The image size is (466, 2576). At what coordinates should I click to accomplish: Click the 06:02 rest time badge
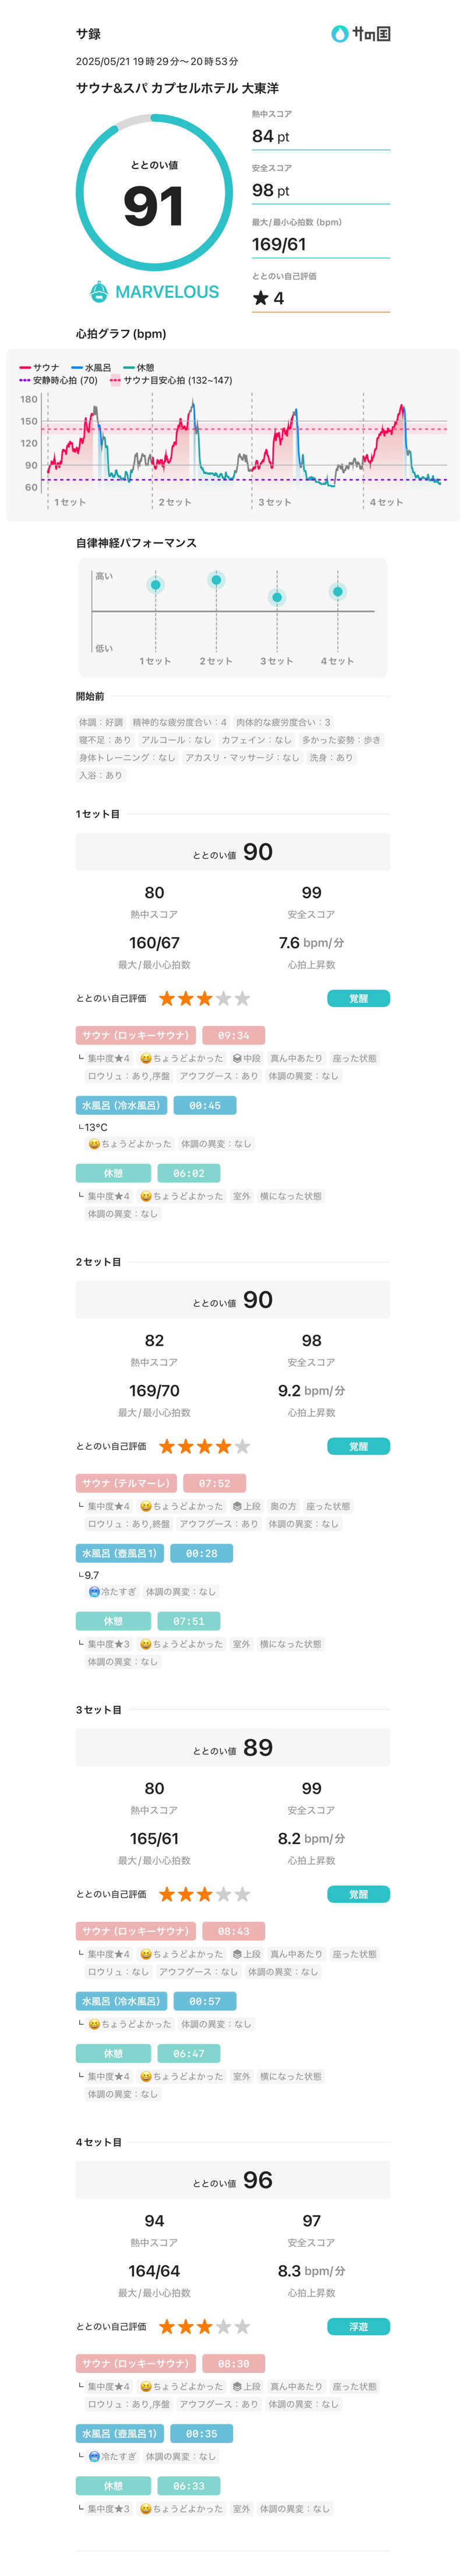[188, 1173]
